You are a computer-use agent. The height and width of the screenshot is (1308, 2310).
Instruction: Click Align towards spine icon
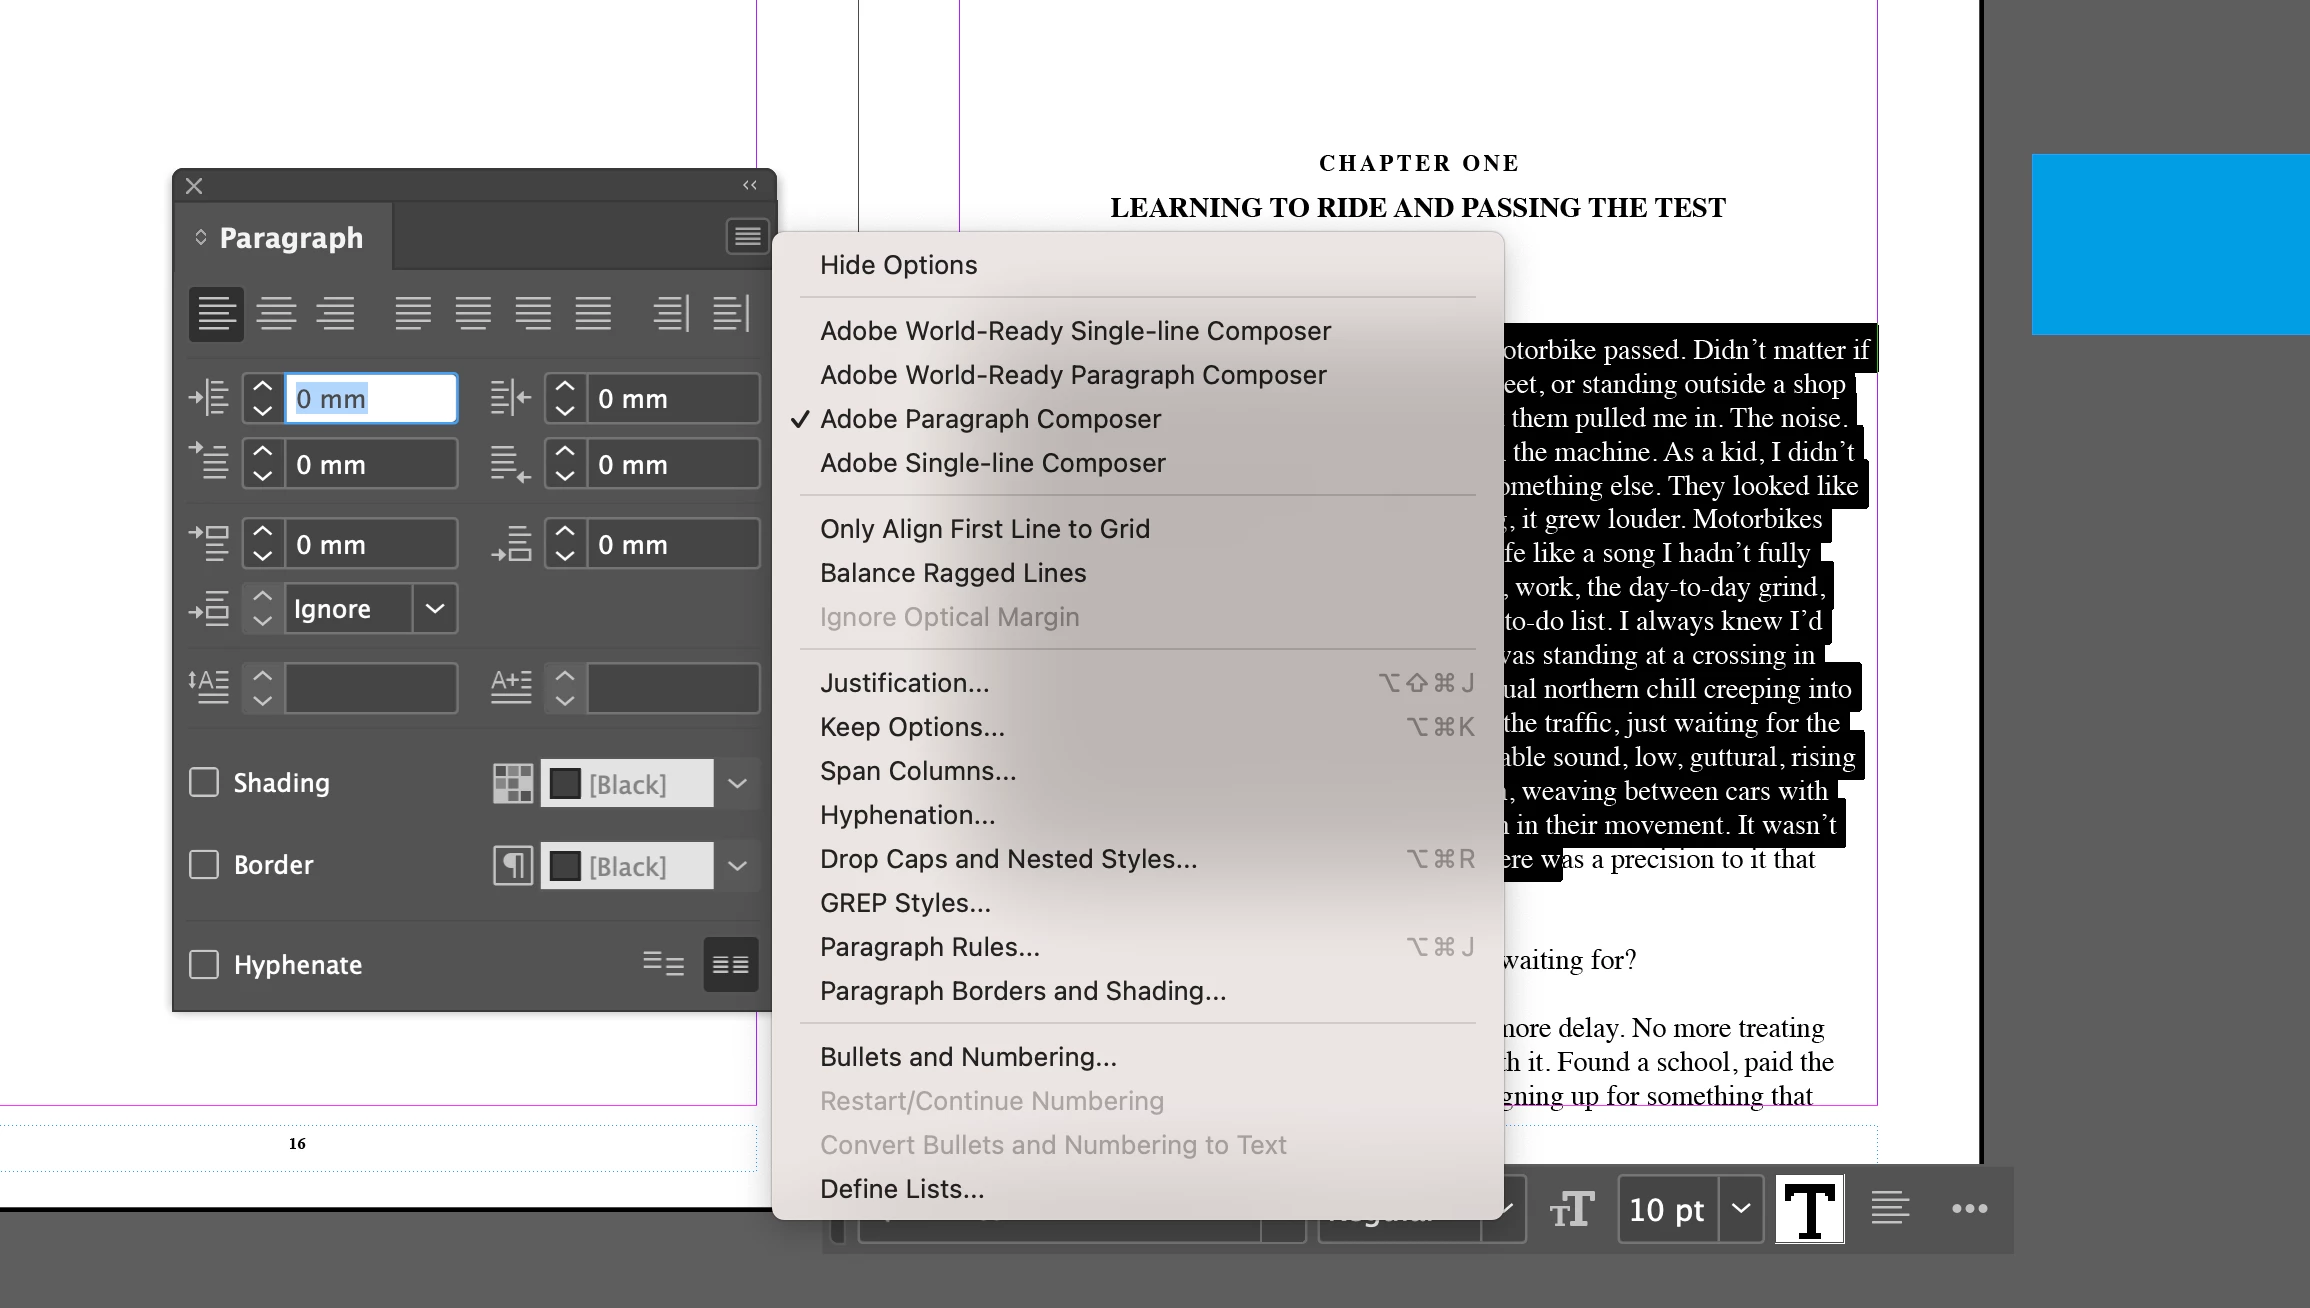coord(671,314)
